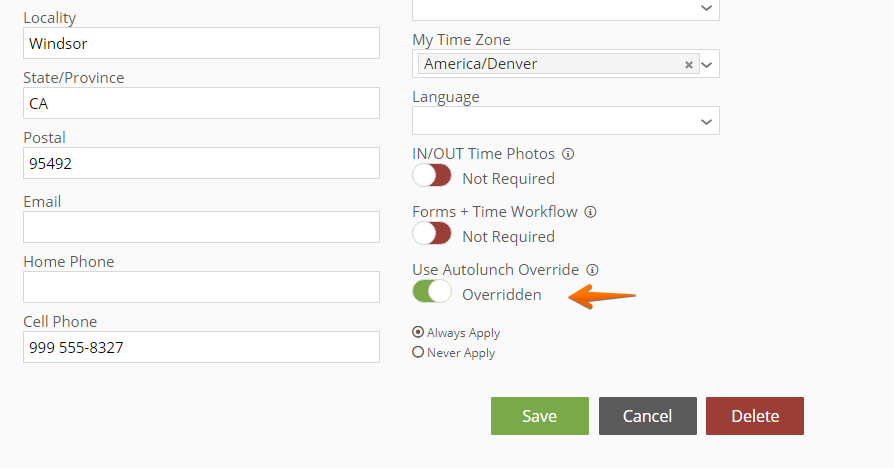This screenshot has height=468, width=894.
Task: Select the Never Apply radio option
Action: tap(418, 352)
